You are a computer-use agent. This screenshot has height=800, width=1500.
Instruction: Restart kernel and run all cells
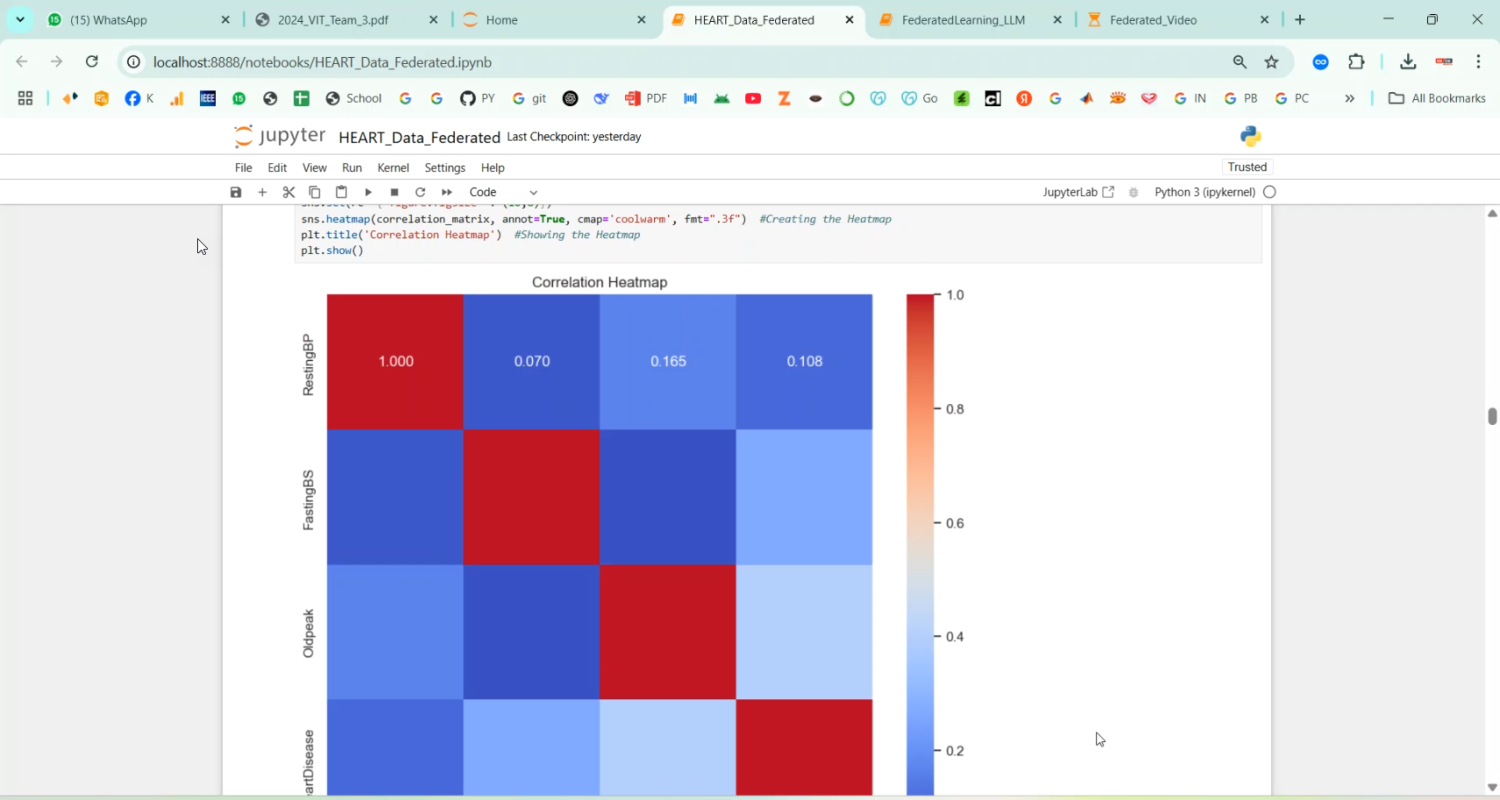[x=446, y=191]
